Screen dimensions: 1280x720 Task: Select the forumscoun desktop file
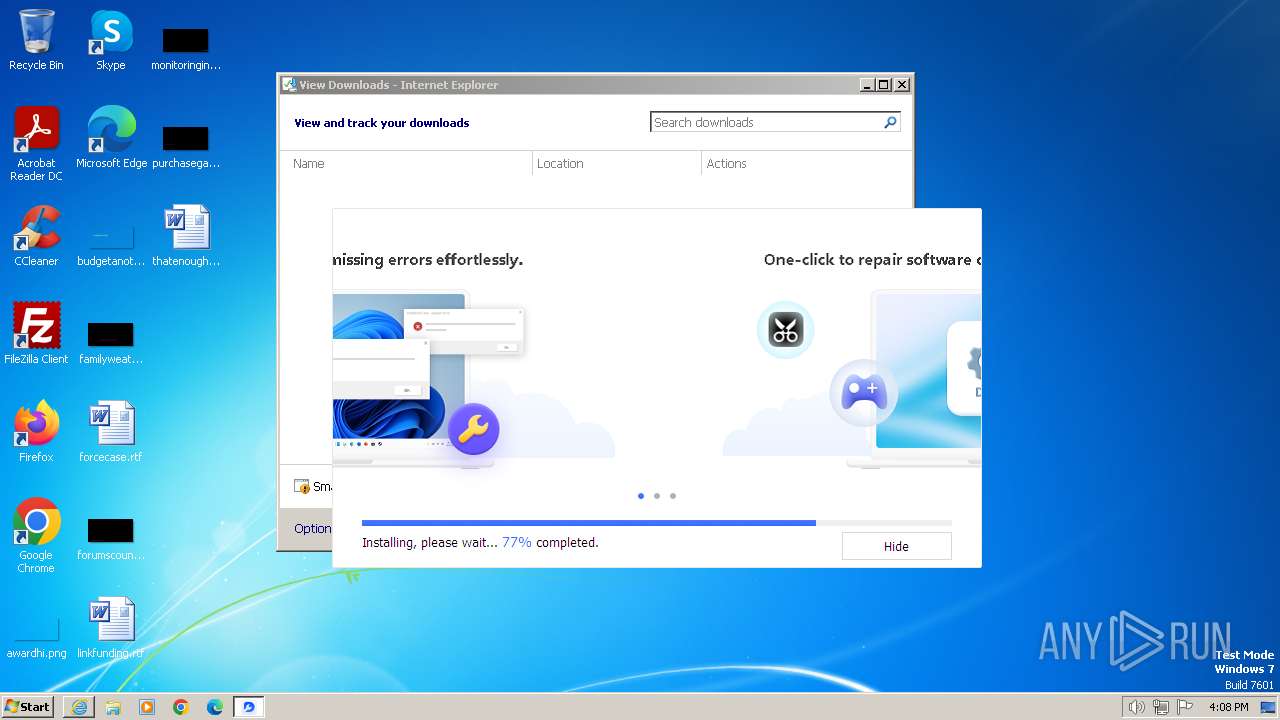point(111,539)
